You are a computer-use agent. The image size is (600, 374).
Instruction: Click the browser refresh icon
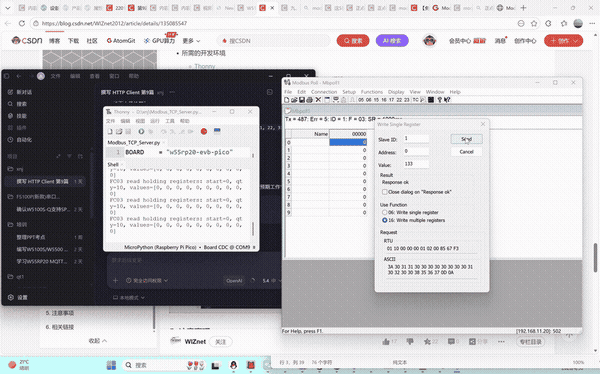22,23
